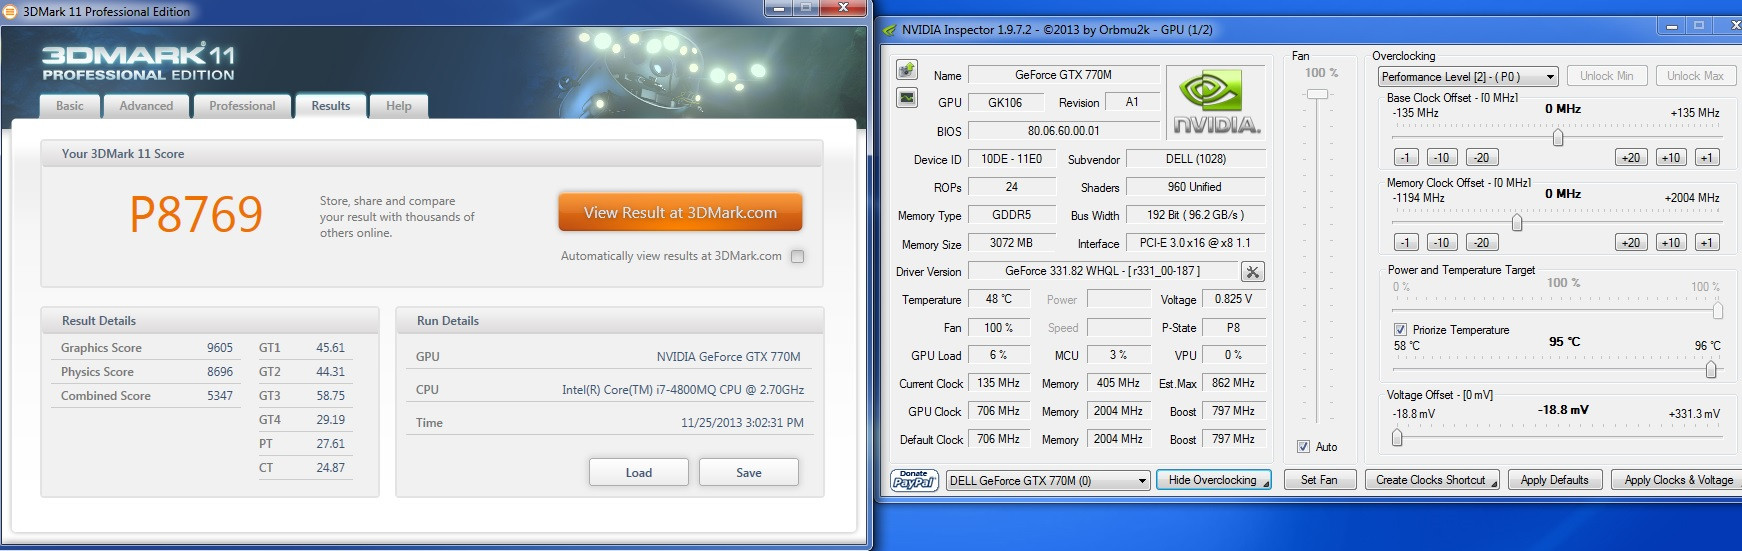Uncheck Priorize Temperature option
Viewport: 1742px width, 551px height.
pos(1400,330)
